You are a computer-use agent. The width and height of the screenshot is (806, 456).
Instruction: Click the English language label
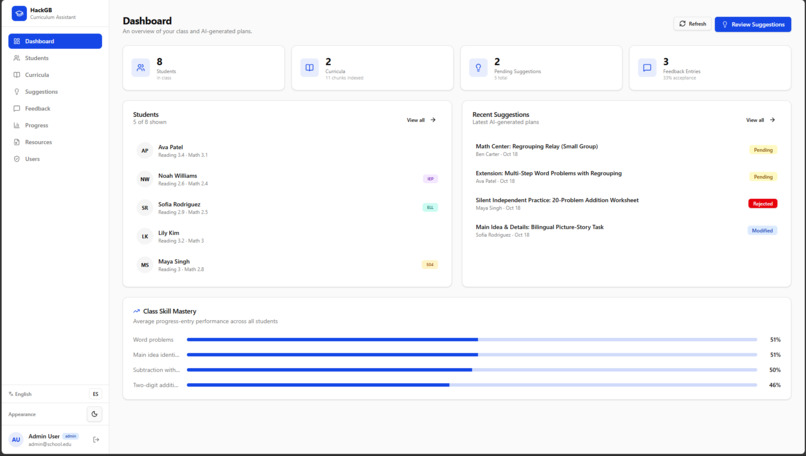click(x=23, y=394)
